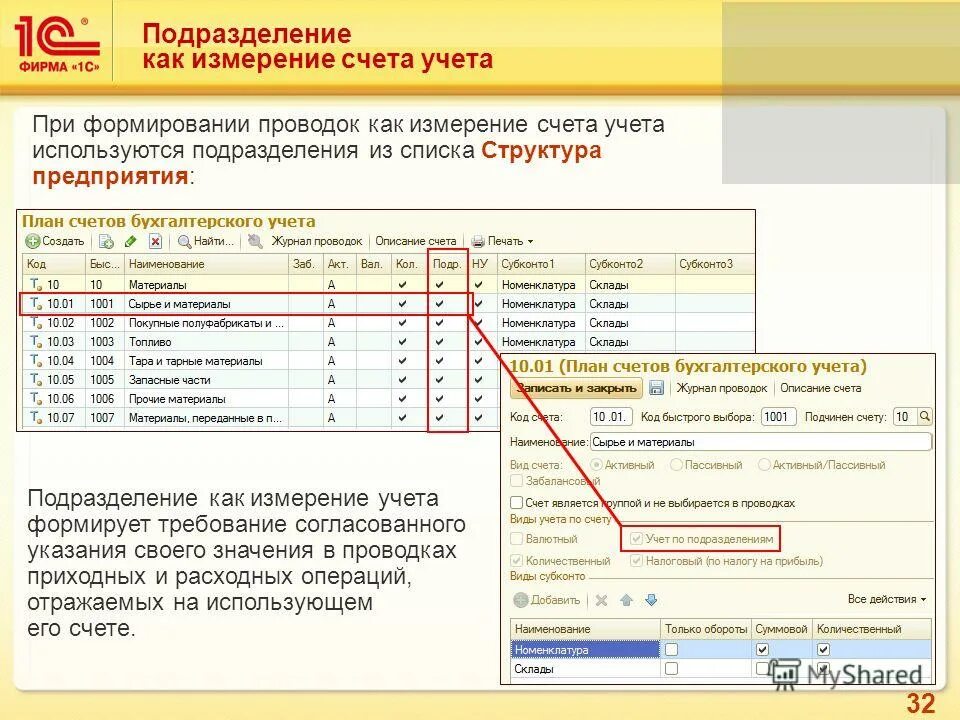Enable the Валютный checkbox
The width and height of the screenshot is (960, 720).
(516, 539)
